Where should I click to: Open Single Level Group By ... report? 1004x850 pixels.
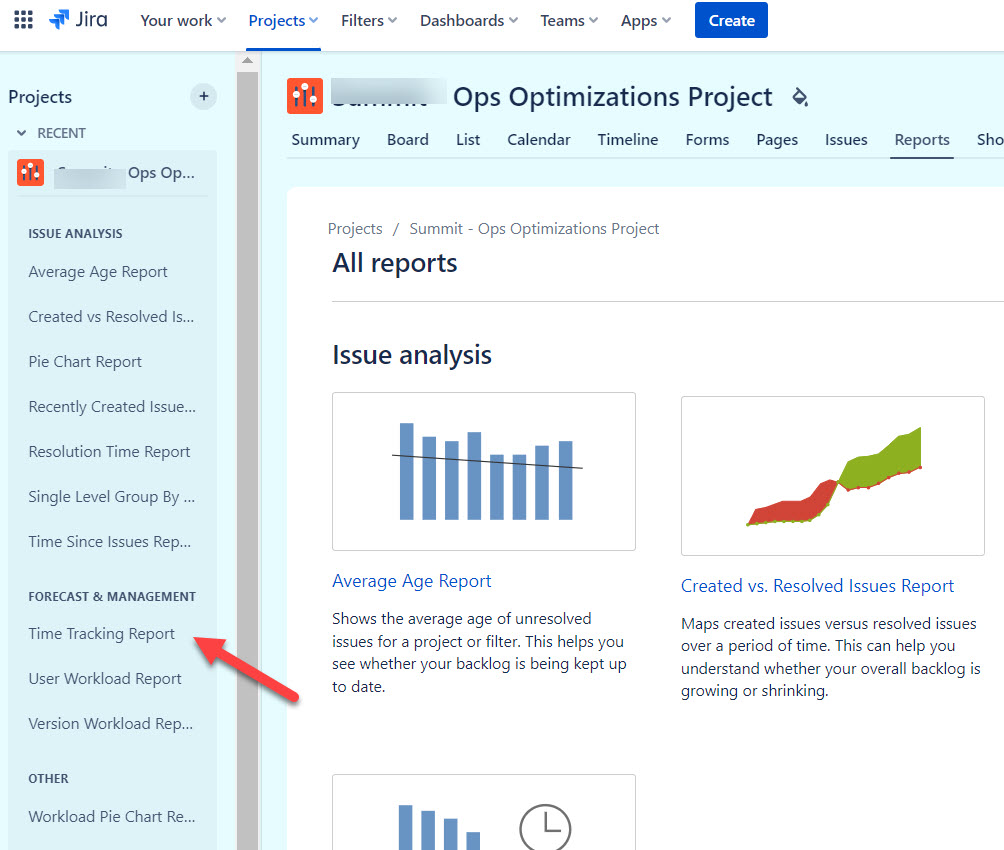tap(111, 496)
